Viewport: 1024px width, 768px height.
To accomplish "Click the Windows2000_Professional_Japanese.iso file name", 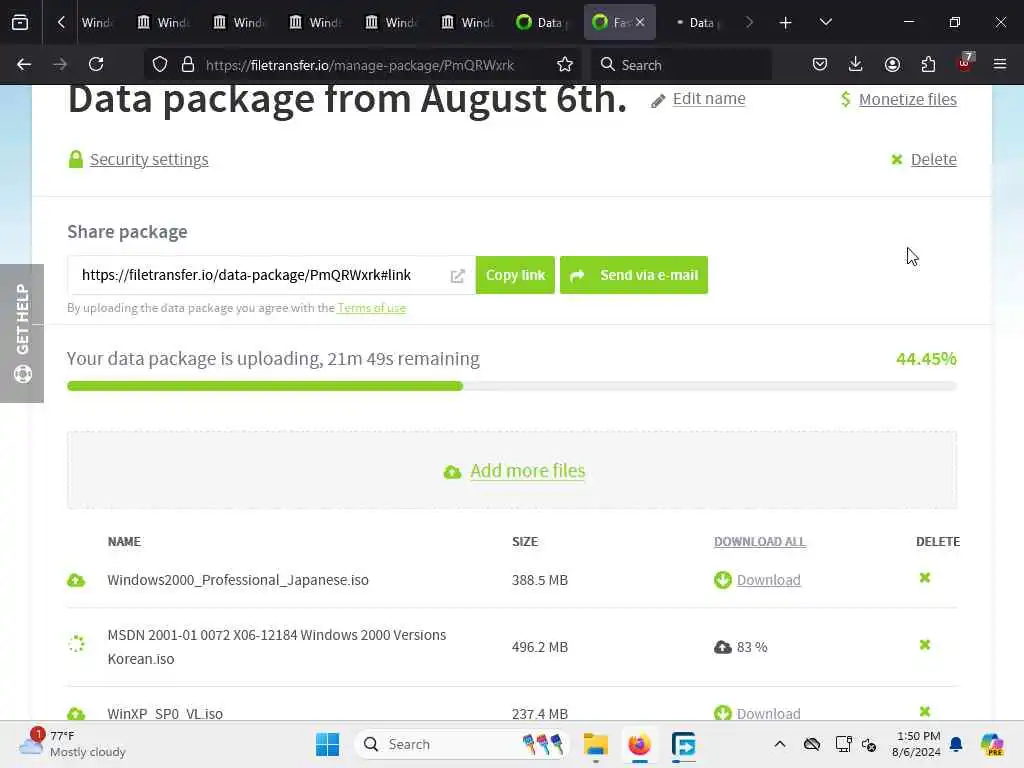I will [x=238, y=580].
